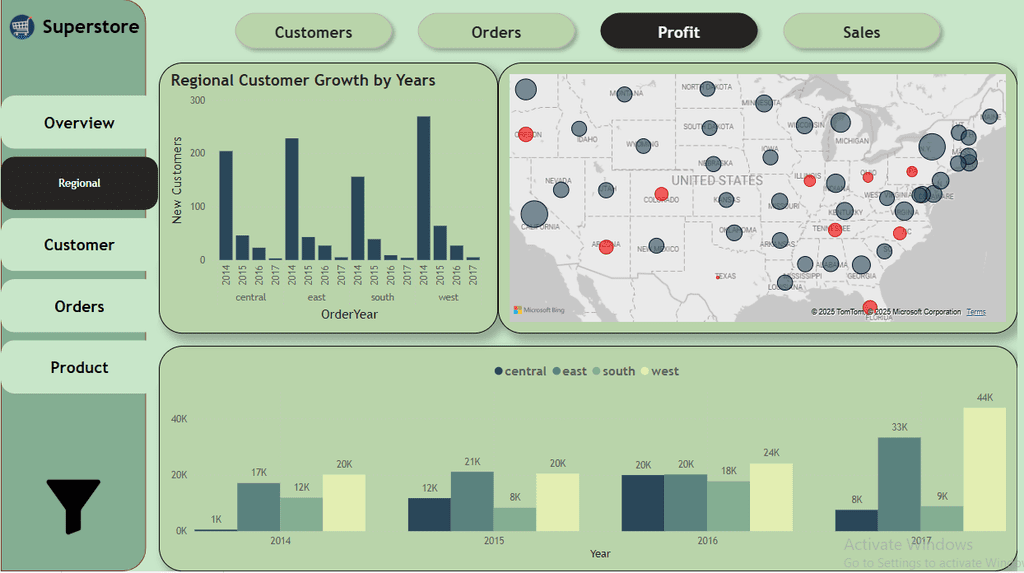Open the Terms link on map
The image size is (1024, 573).
pos(976,312)
